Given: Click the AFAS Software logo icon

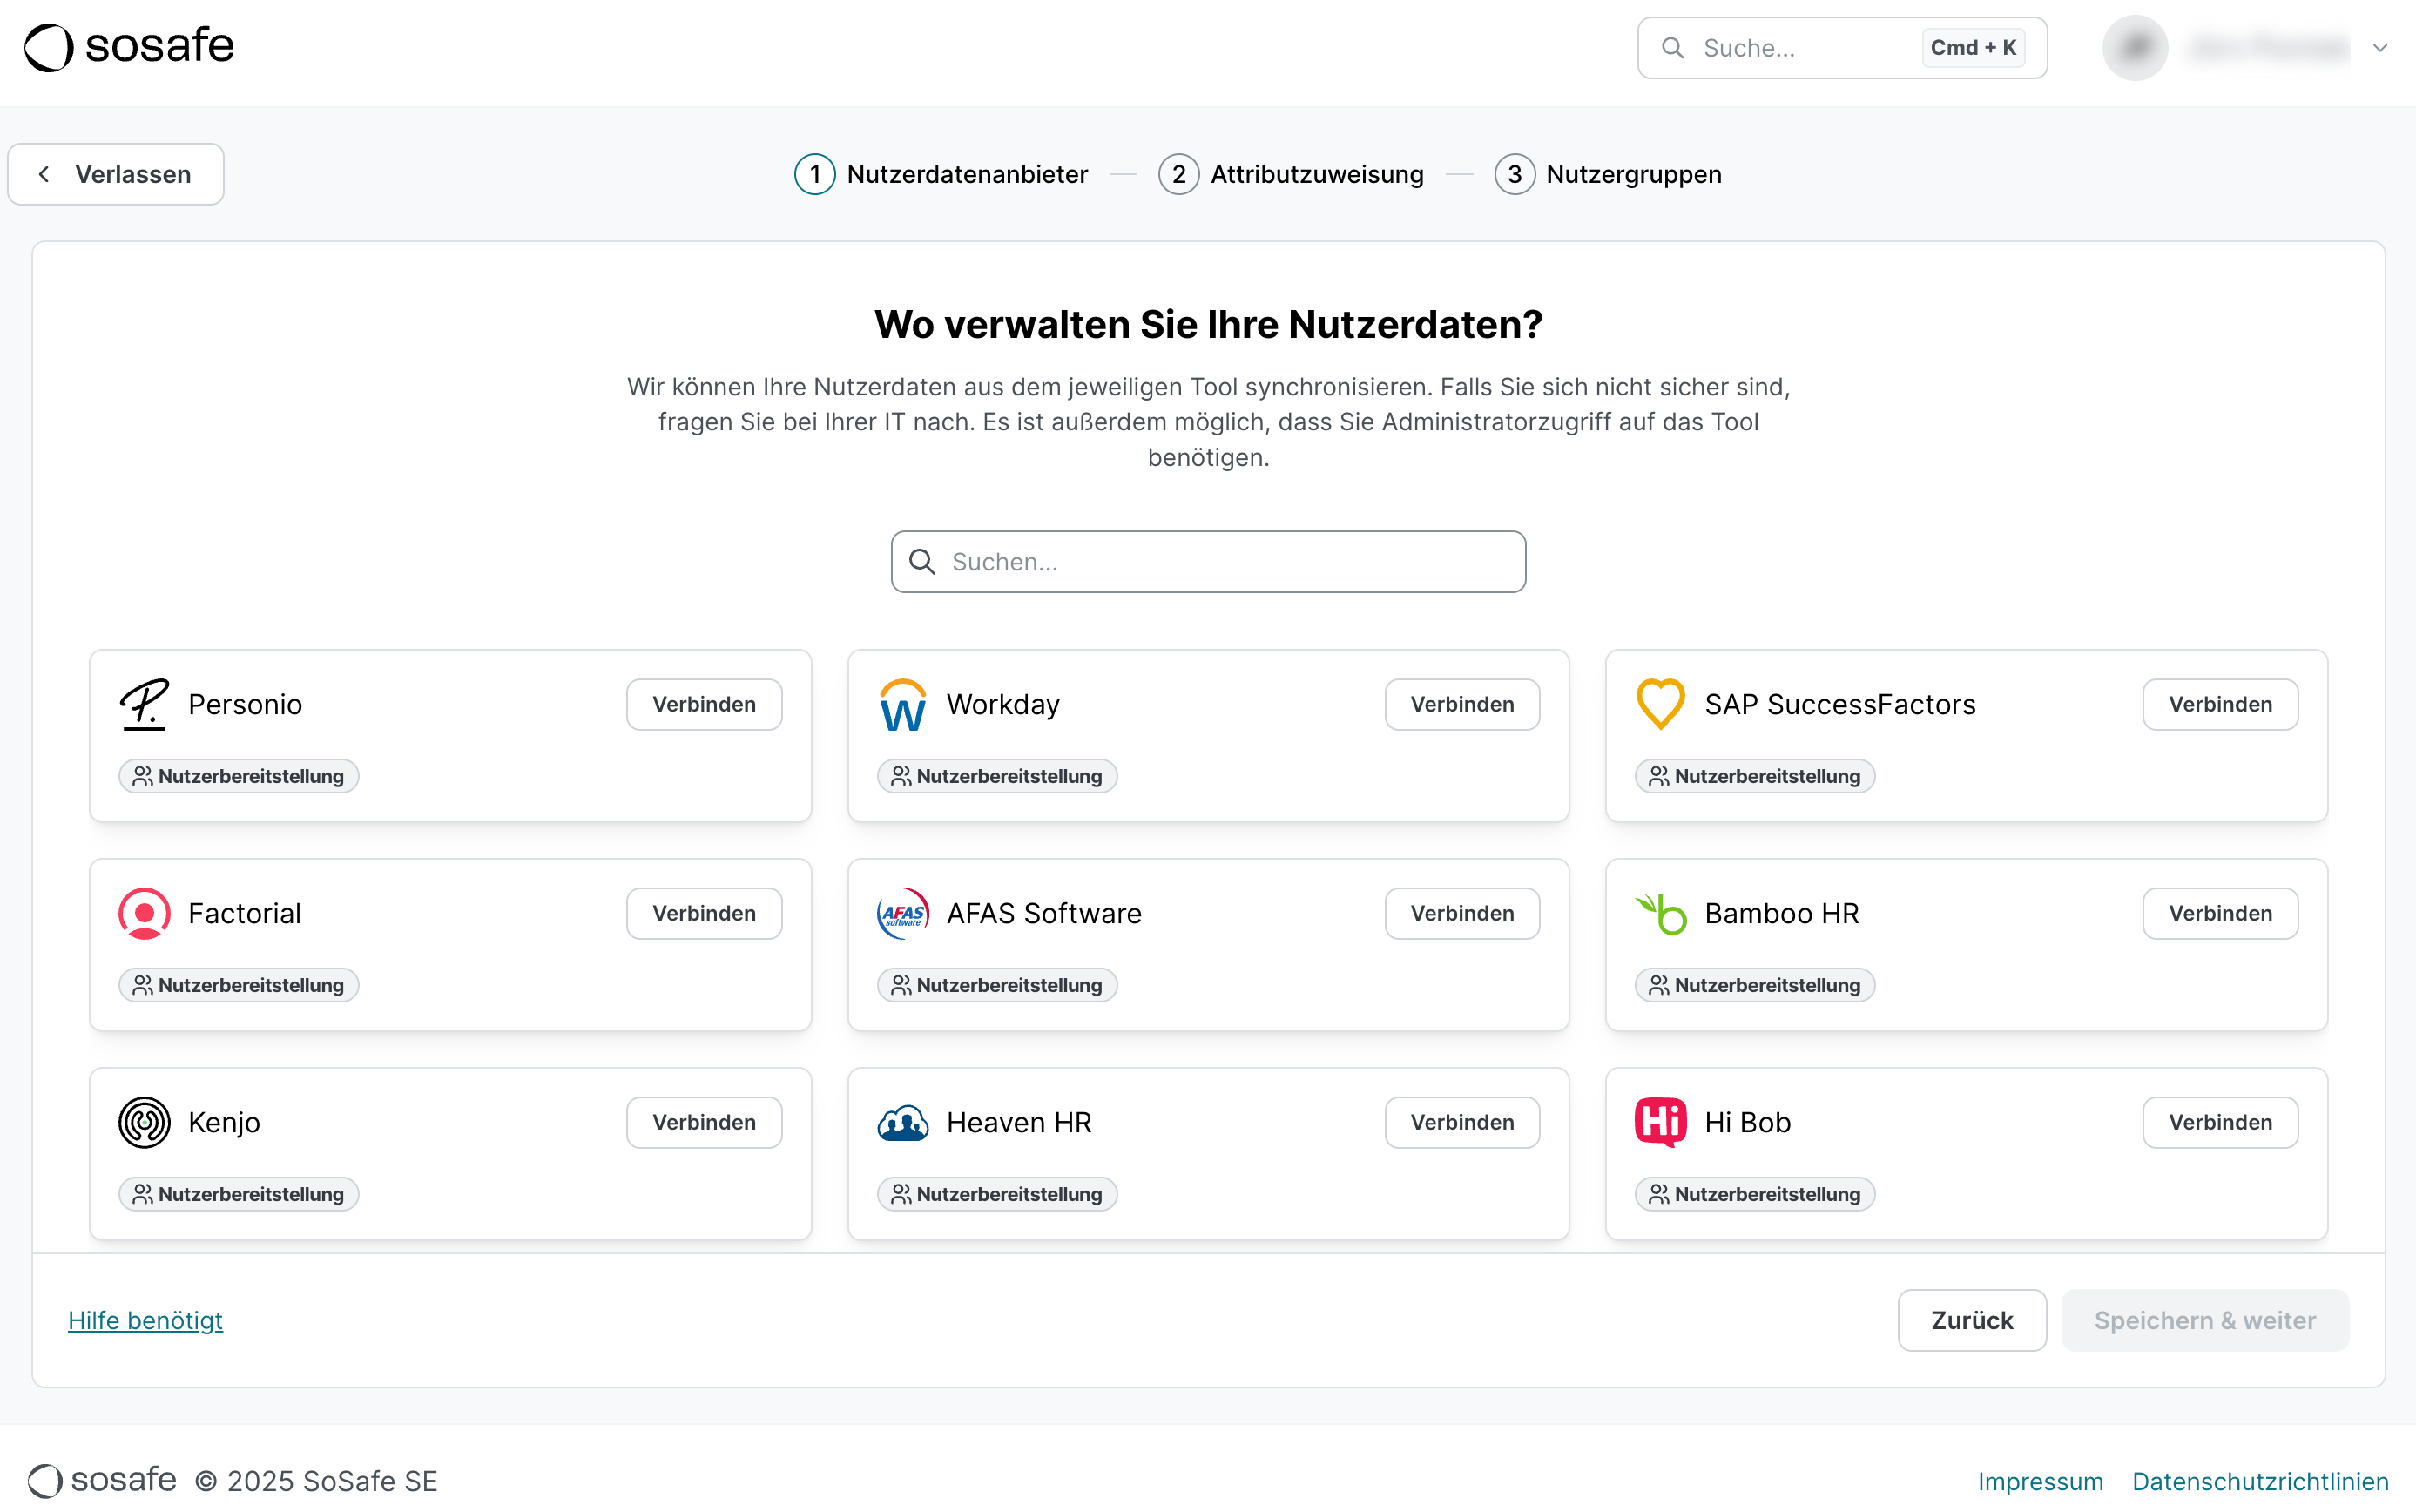Looking at the screenshot, I should [x=902, y=913].
